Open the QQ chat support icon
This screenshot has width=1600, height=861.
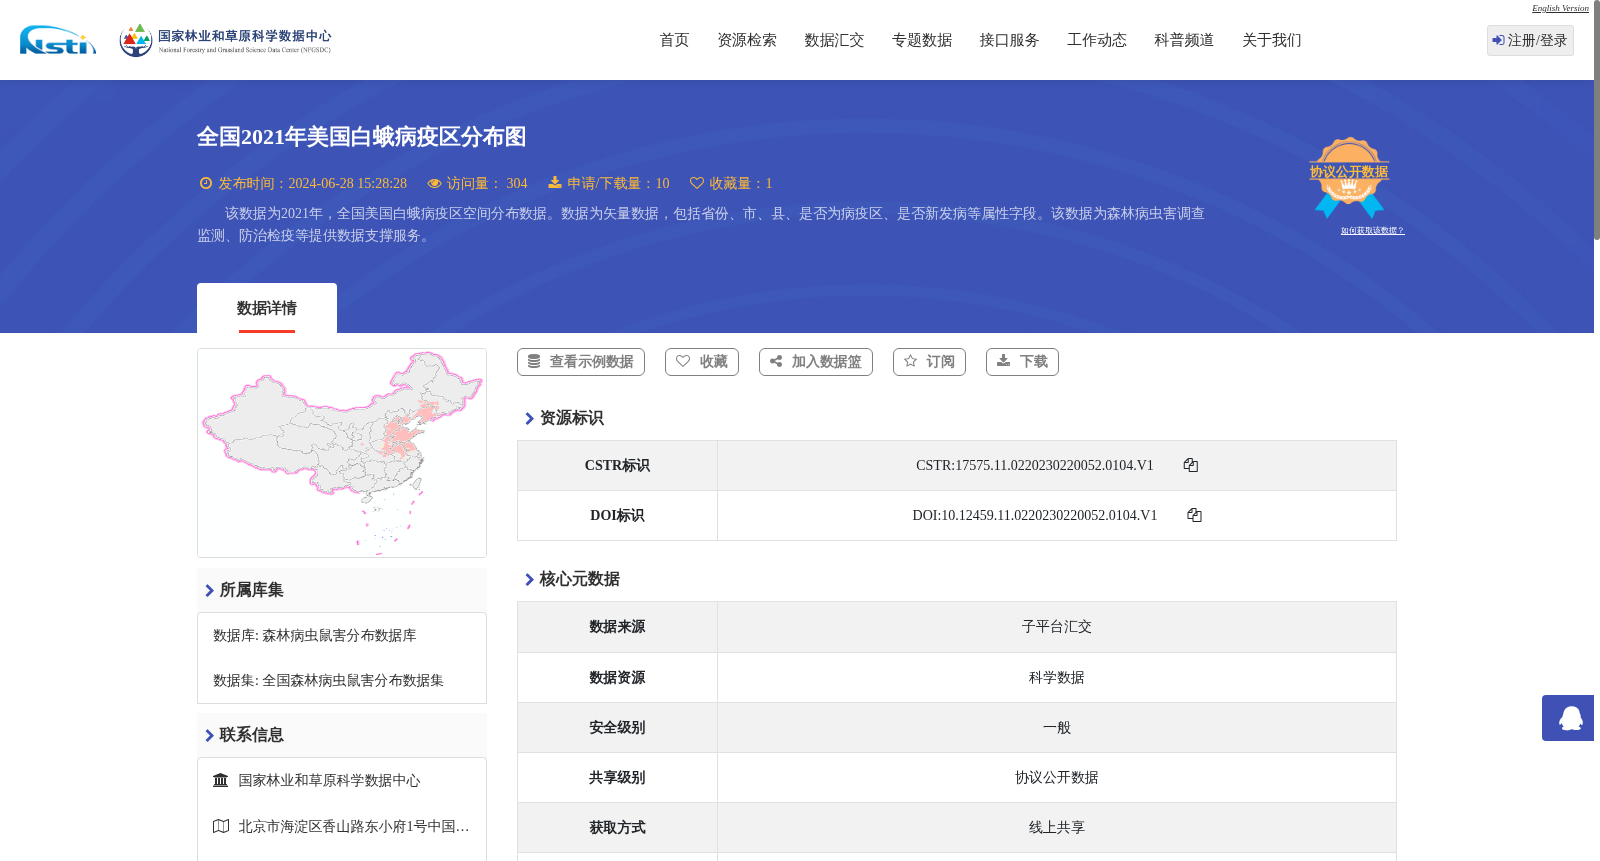pos(1568,718)
